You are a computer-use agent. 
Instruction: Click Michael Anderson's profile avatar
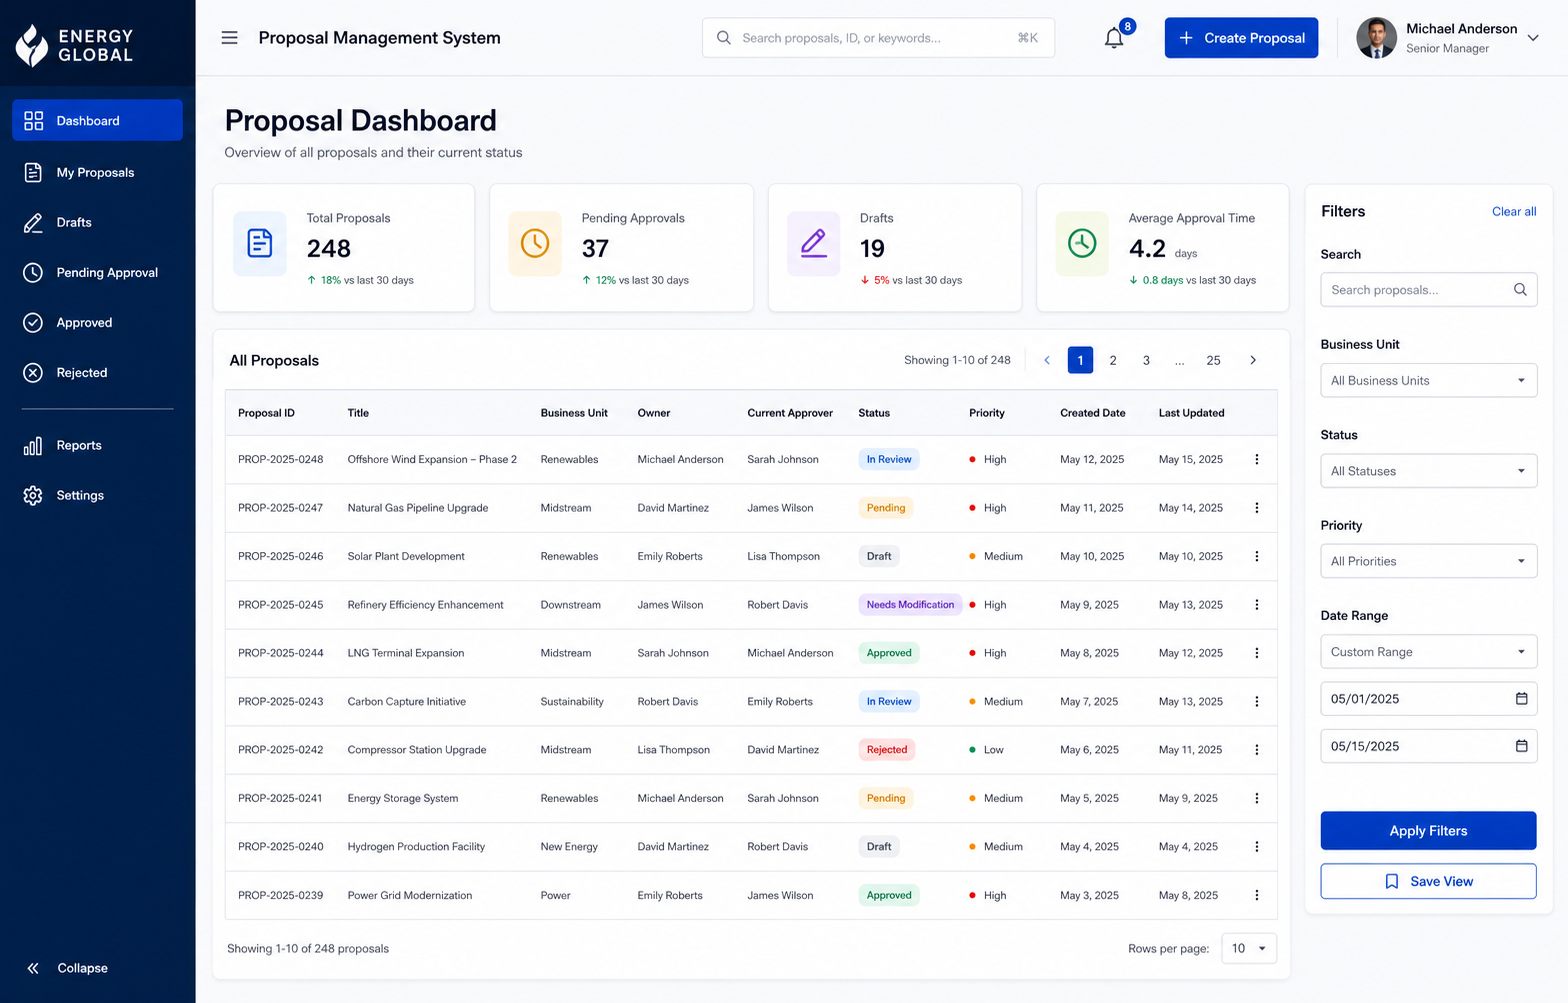click(x=1376, y=38)
